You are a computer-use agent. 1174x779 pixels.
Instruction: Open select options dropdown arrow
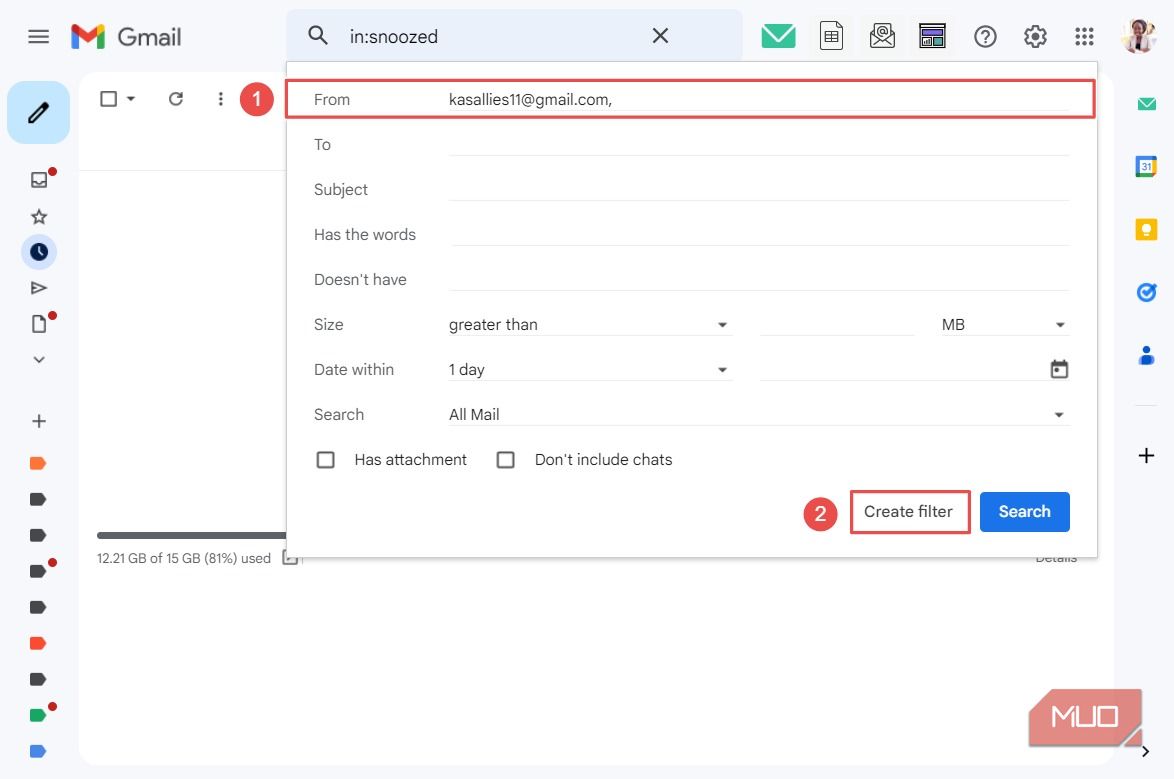131,99
